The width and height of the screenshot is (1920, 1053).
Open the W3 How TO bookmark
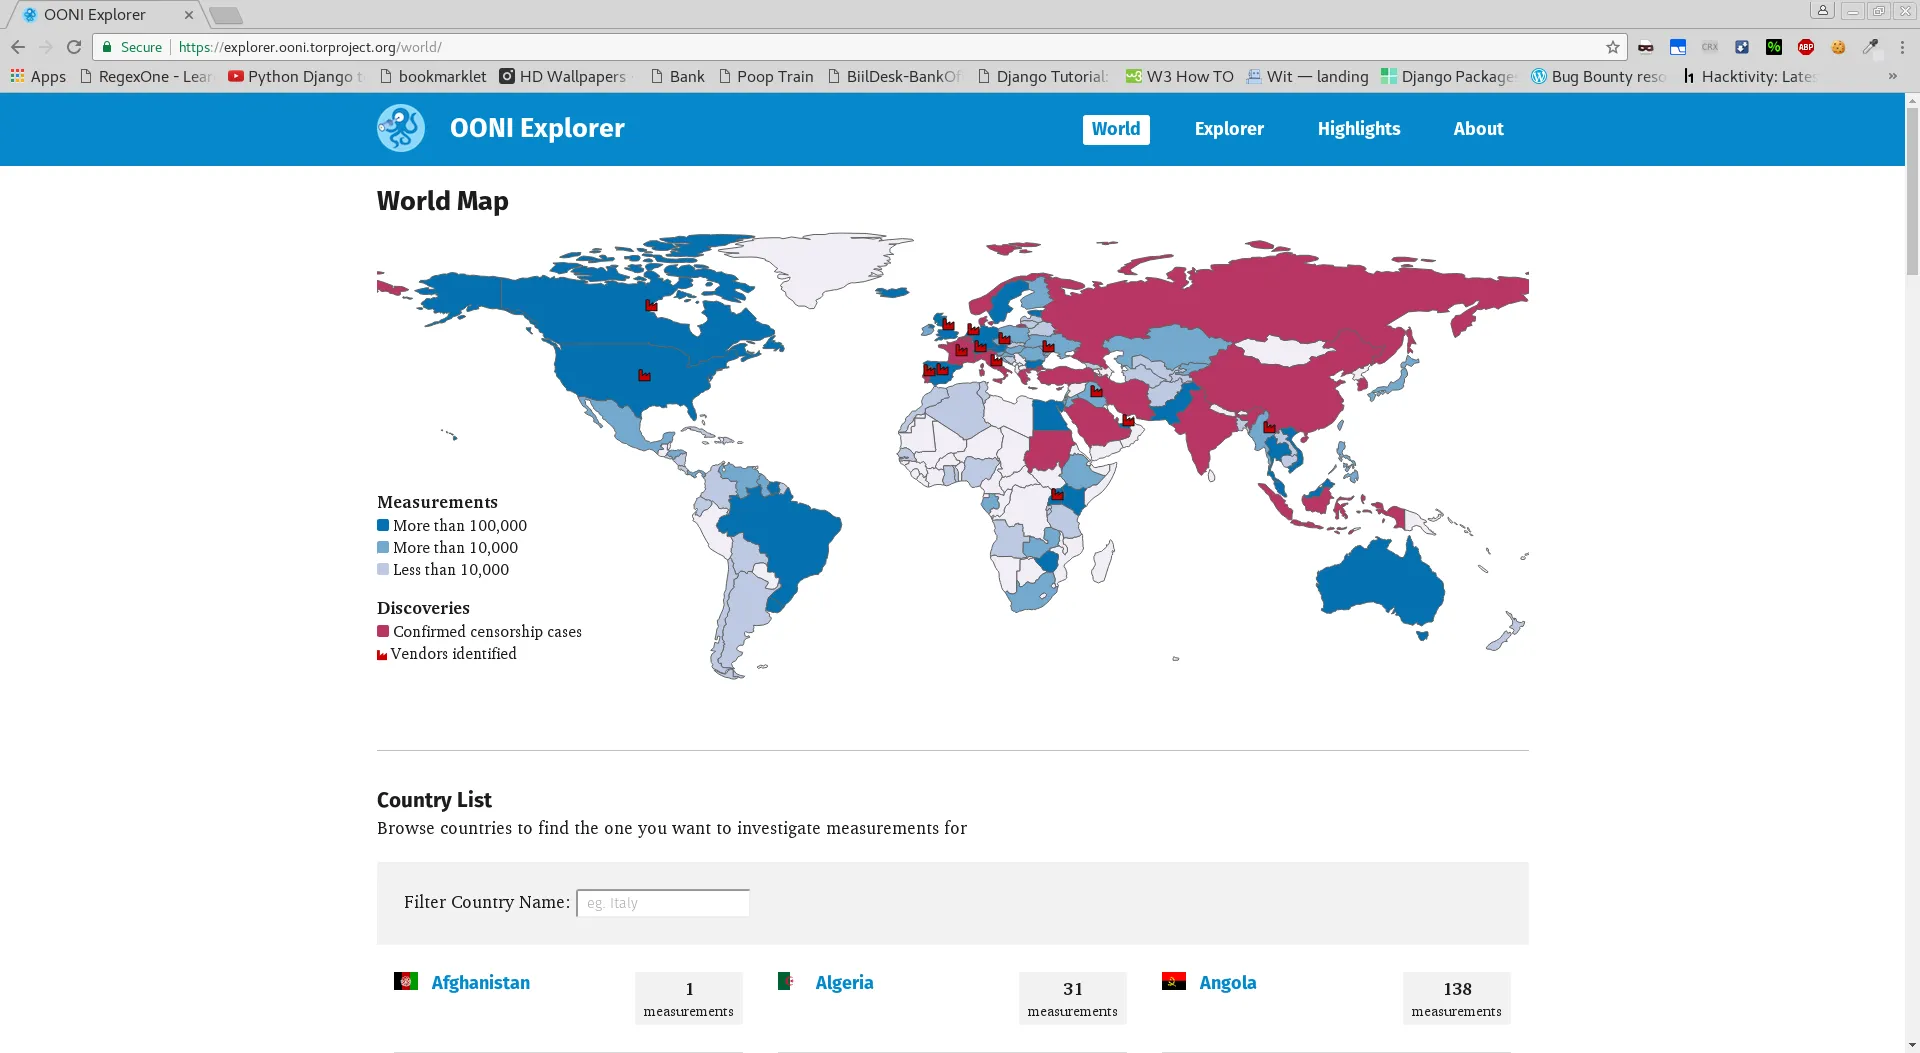click(1180, 76)
